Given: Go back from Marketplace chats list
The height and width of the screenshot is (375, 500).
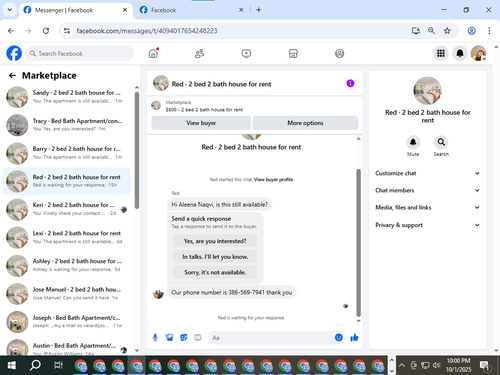Looking at the screenshot, I should point(12,76).
